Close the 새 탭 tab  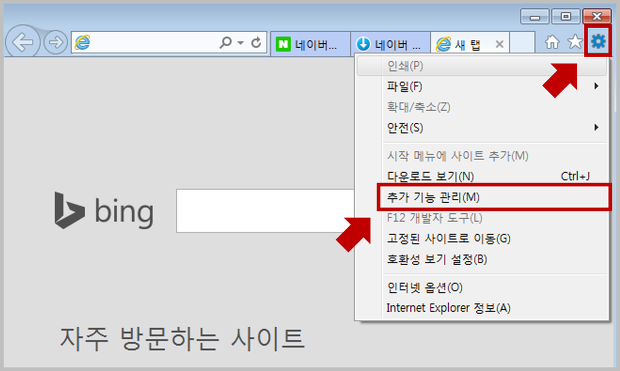[499, 44]
